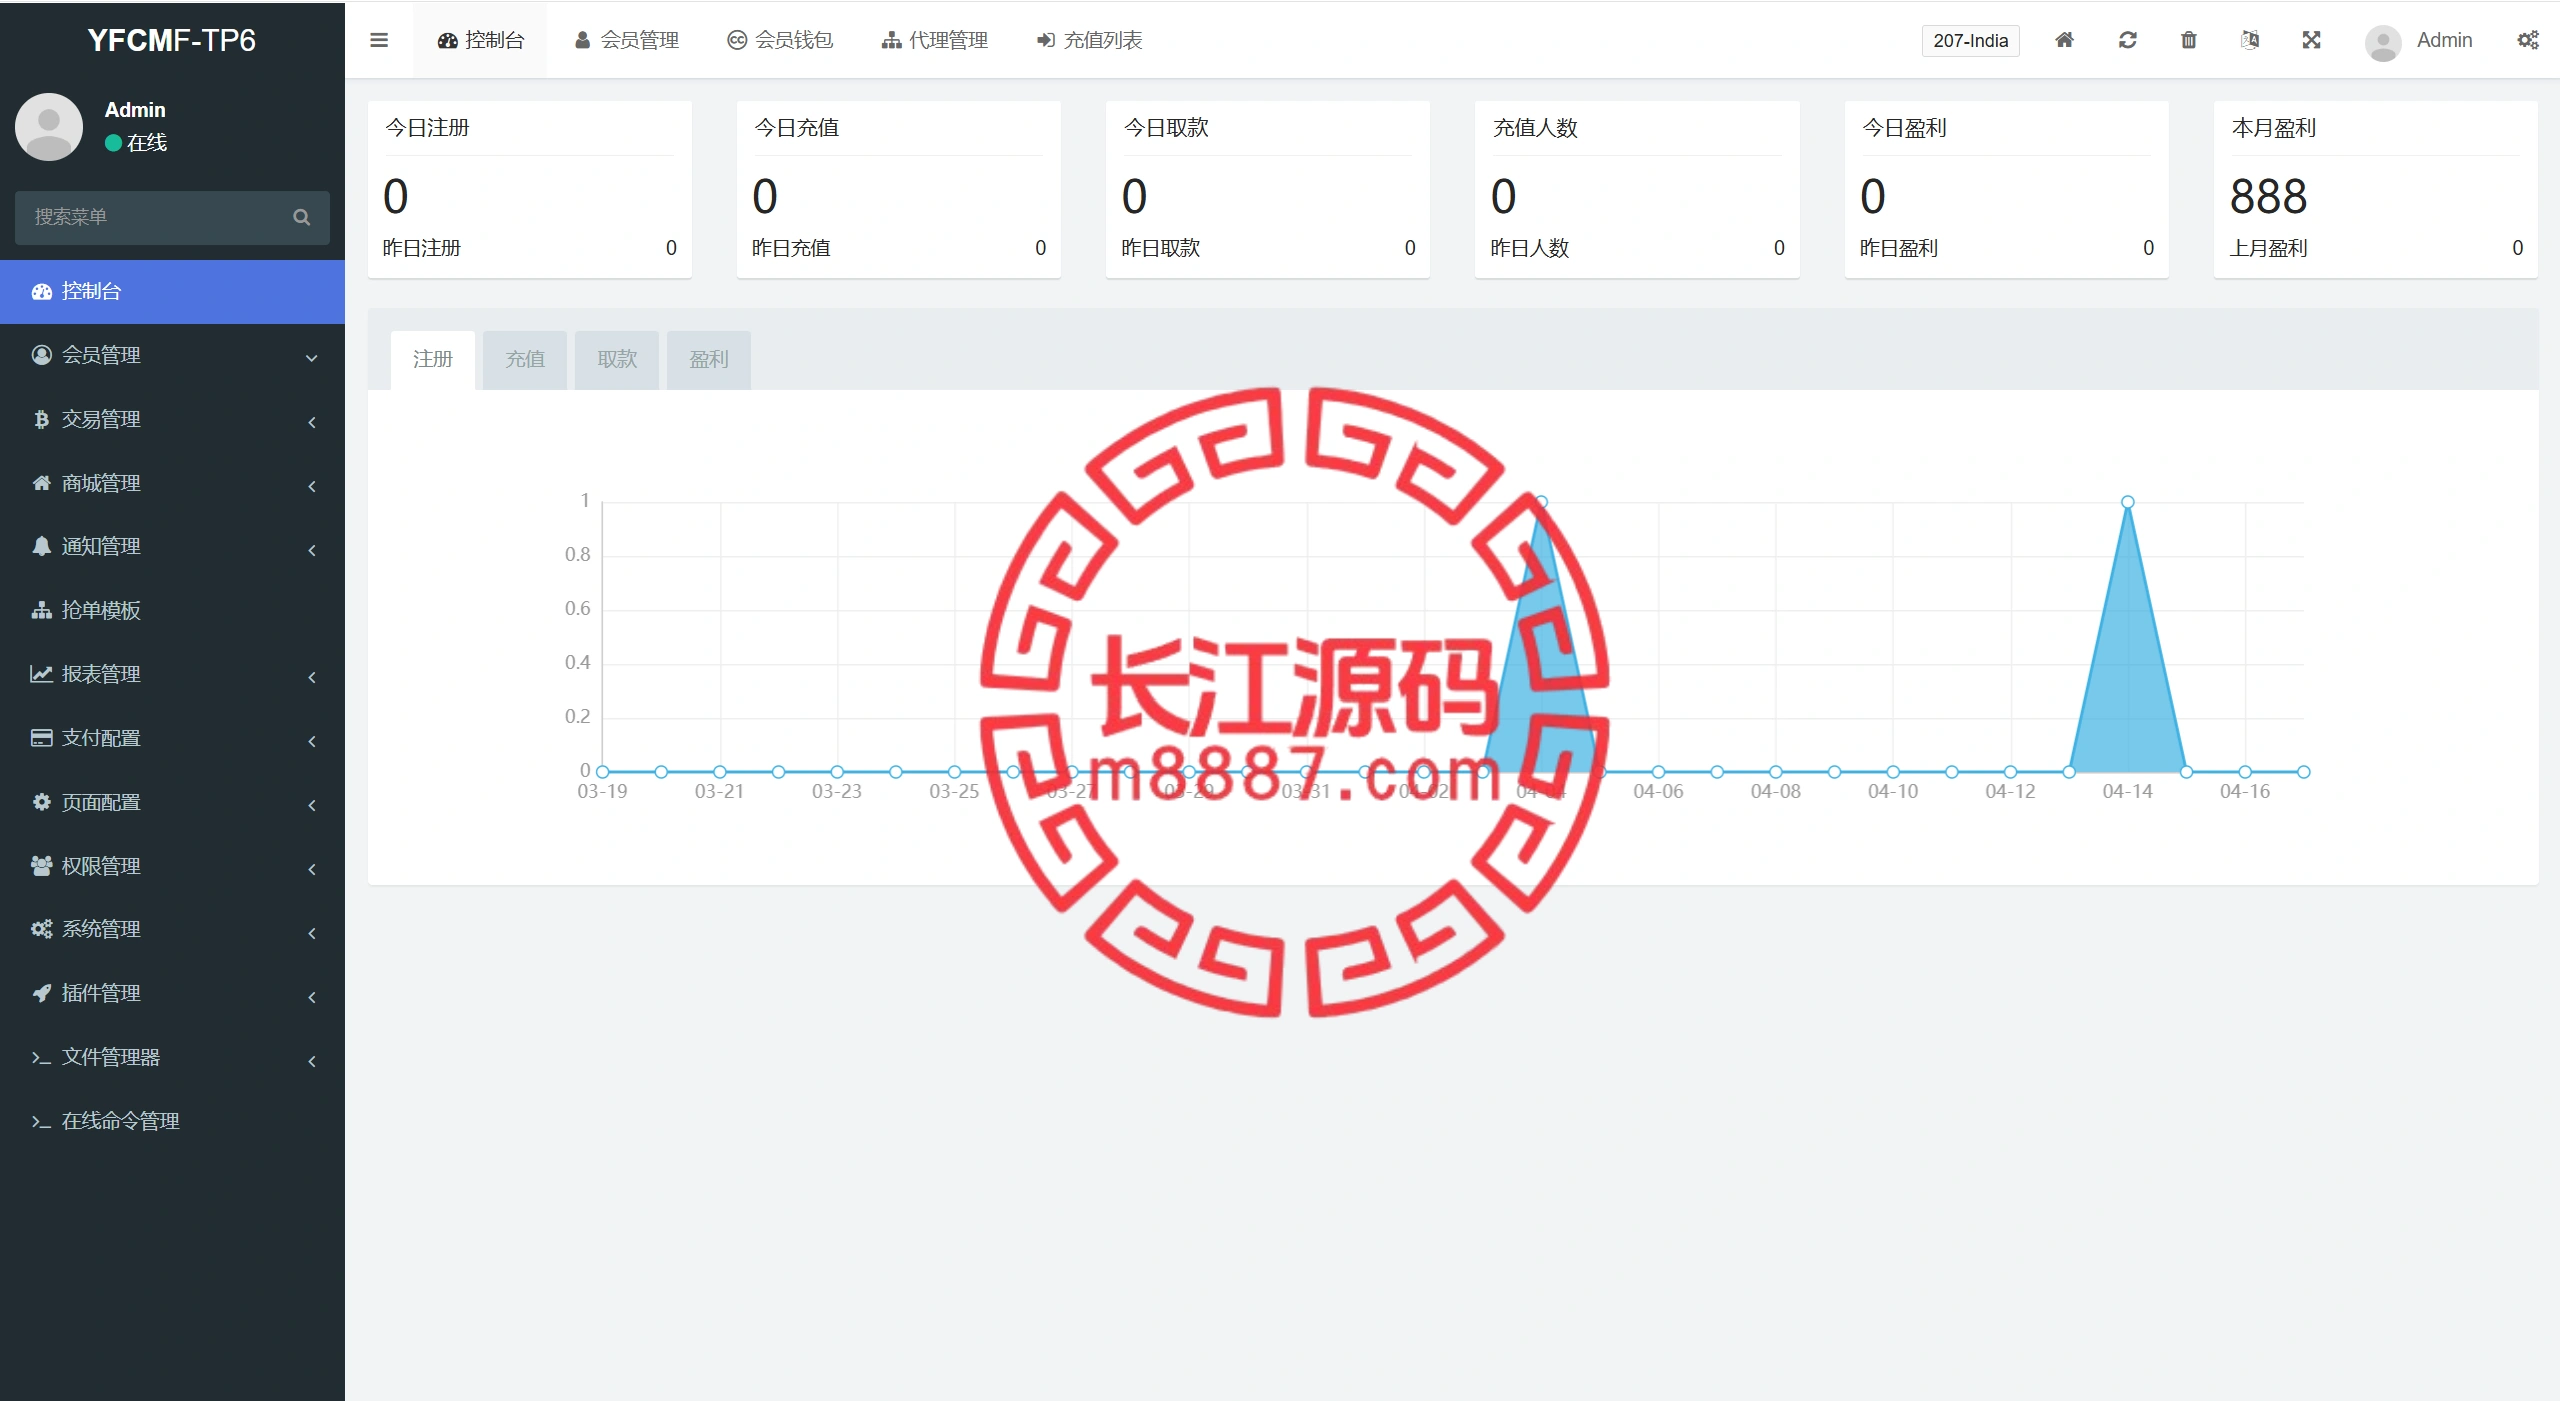Viewport: 2560px width, 1401px height.
Task: Click the bell icon beside 通知管理
Action: (41, 546)
